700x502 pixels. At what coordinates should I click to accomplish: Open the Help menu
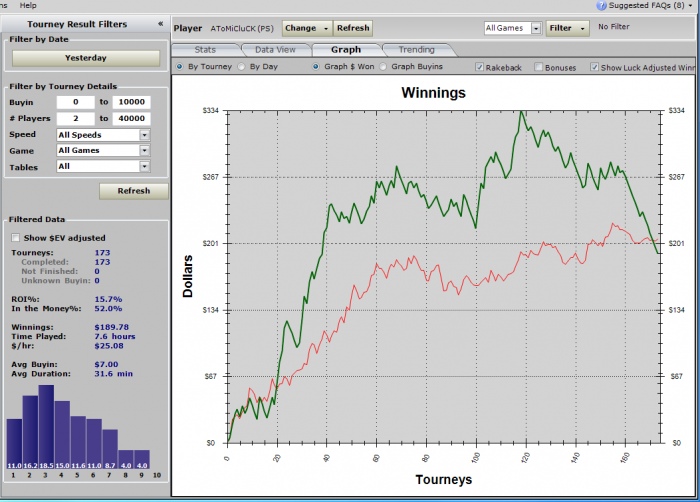[28, 5]
